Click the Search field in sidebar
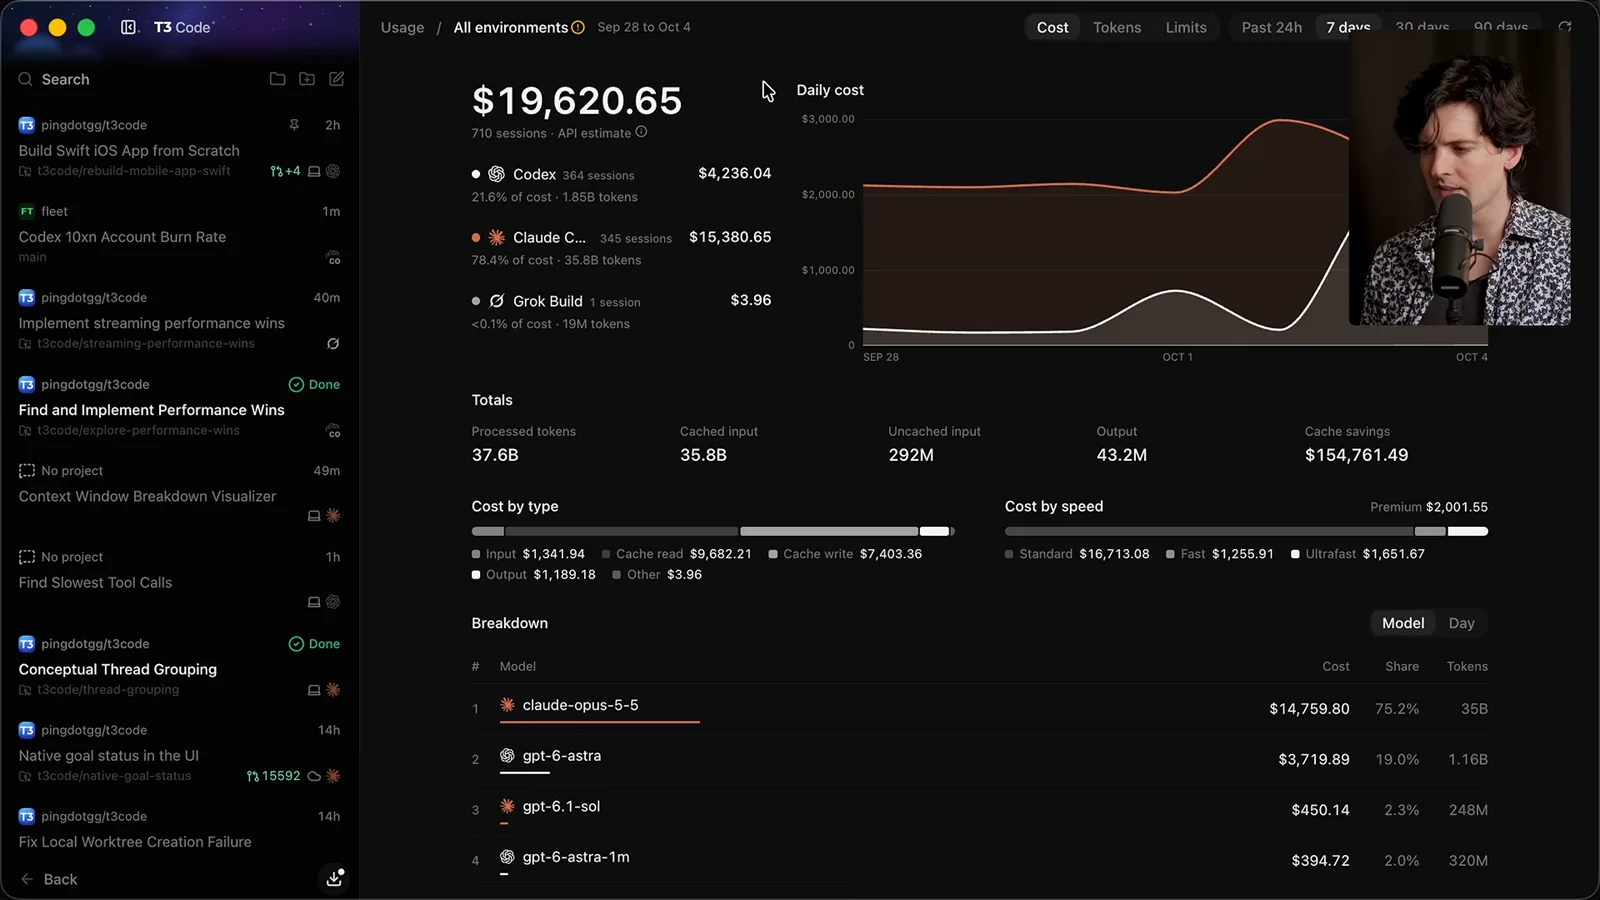 click(x=135, y=79)
